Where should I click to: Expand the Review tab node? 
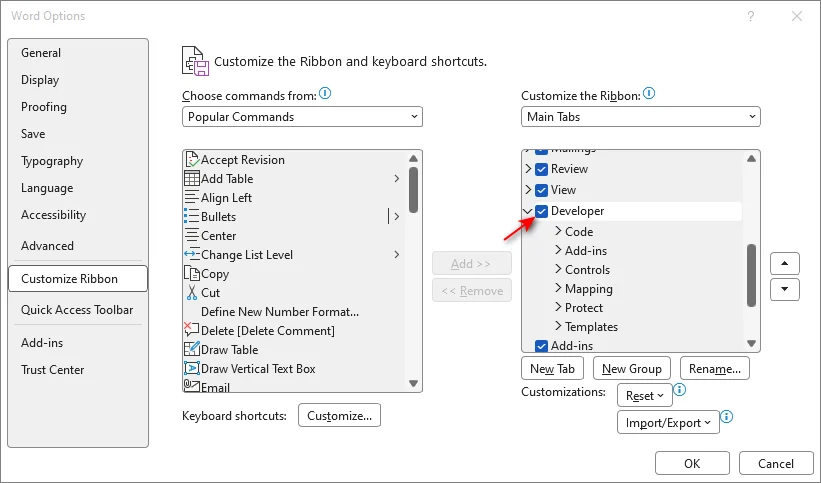click(x=528, y=169)
